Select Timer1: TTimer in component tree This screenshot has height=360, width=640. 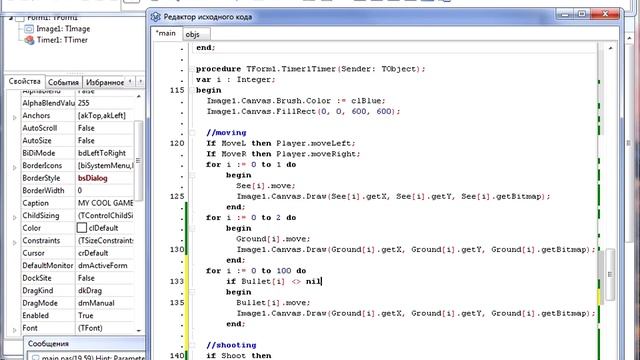pyautogui.click(x=62, y=40)
